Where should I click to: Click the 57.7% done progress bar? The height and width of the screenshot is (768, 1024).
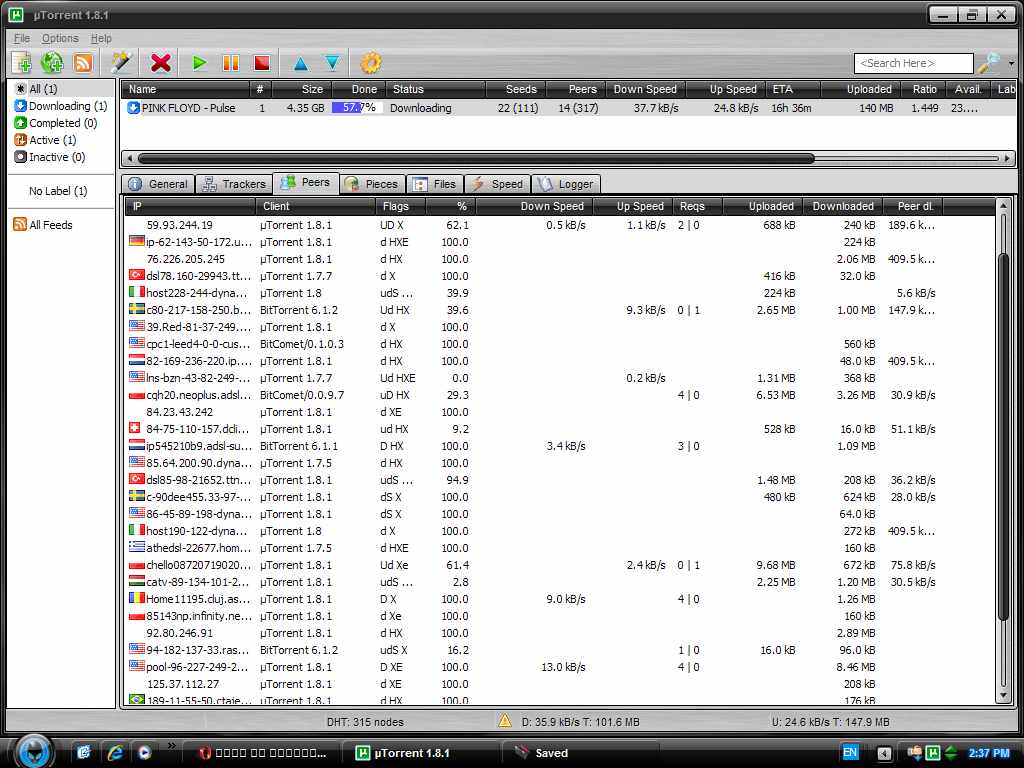tap(357, 108)
